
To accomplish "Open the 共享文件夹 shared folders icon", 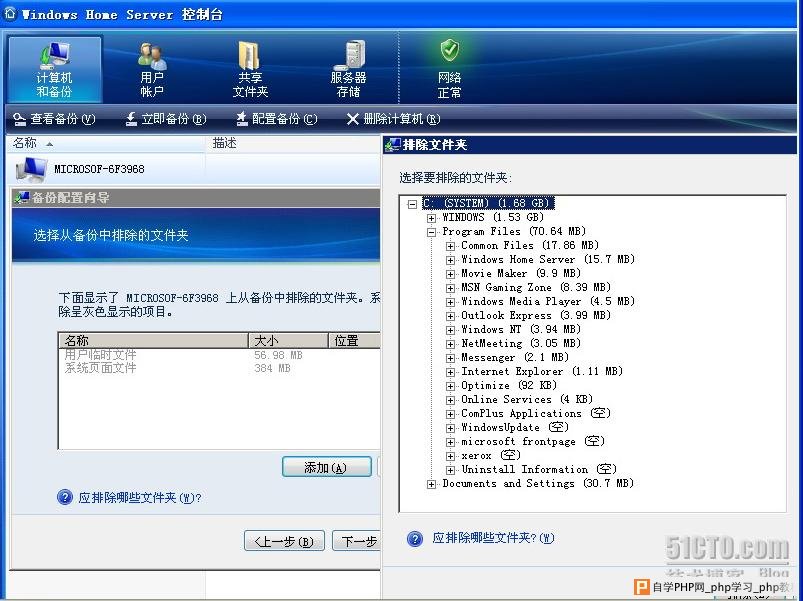I will point(249,55).
